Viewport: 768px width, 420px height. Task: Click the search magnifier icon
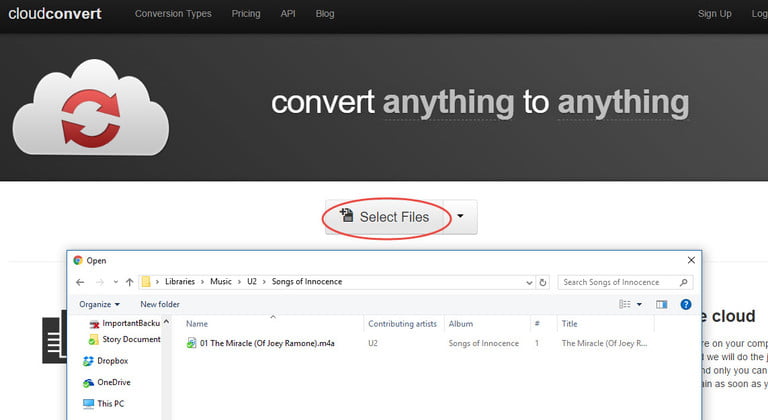[684, 282]
